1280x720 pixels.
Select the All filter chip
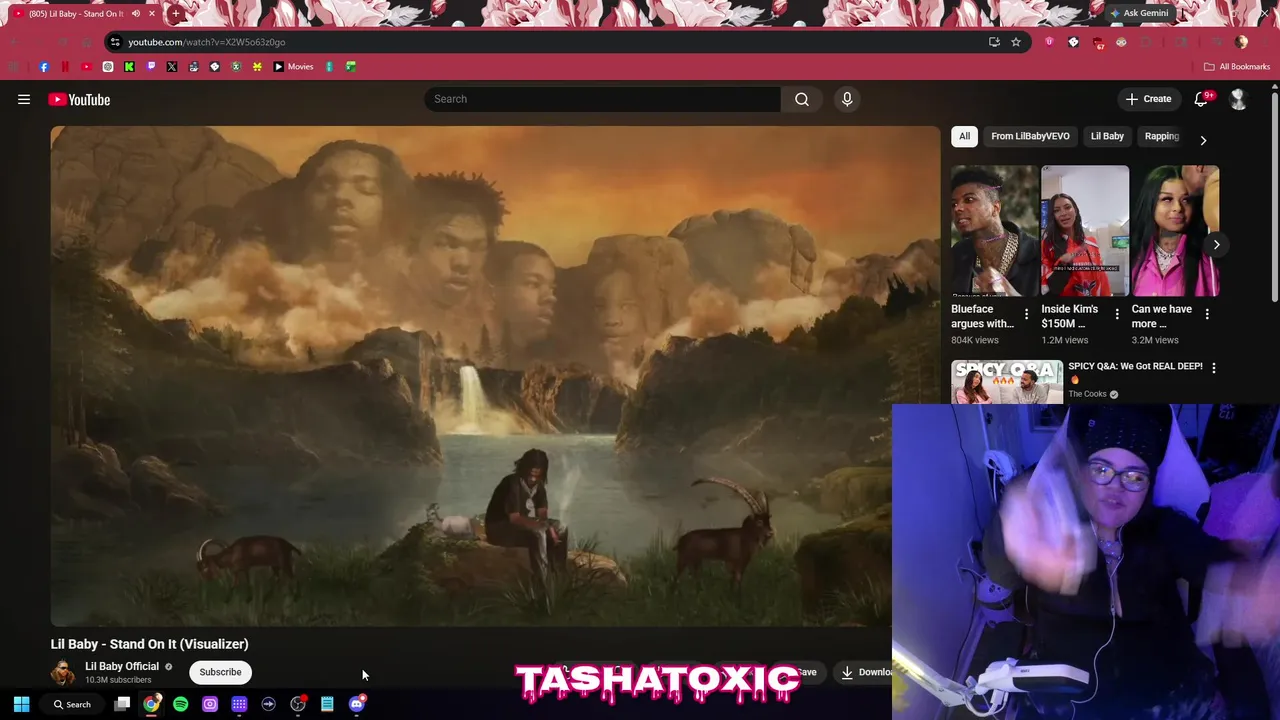pos(964,136)
